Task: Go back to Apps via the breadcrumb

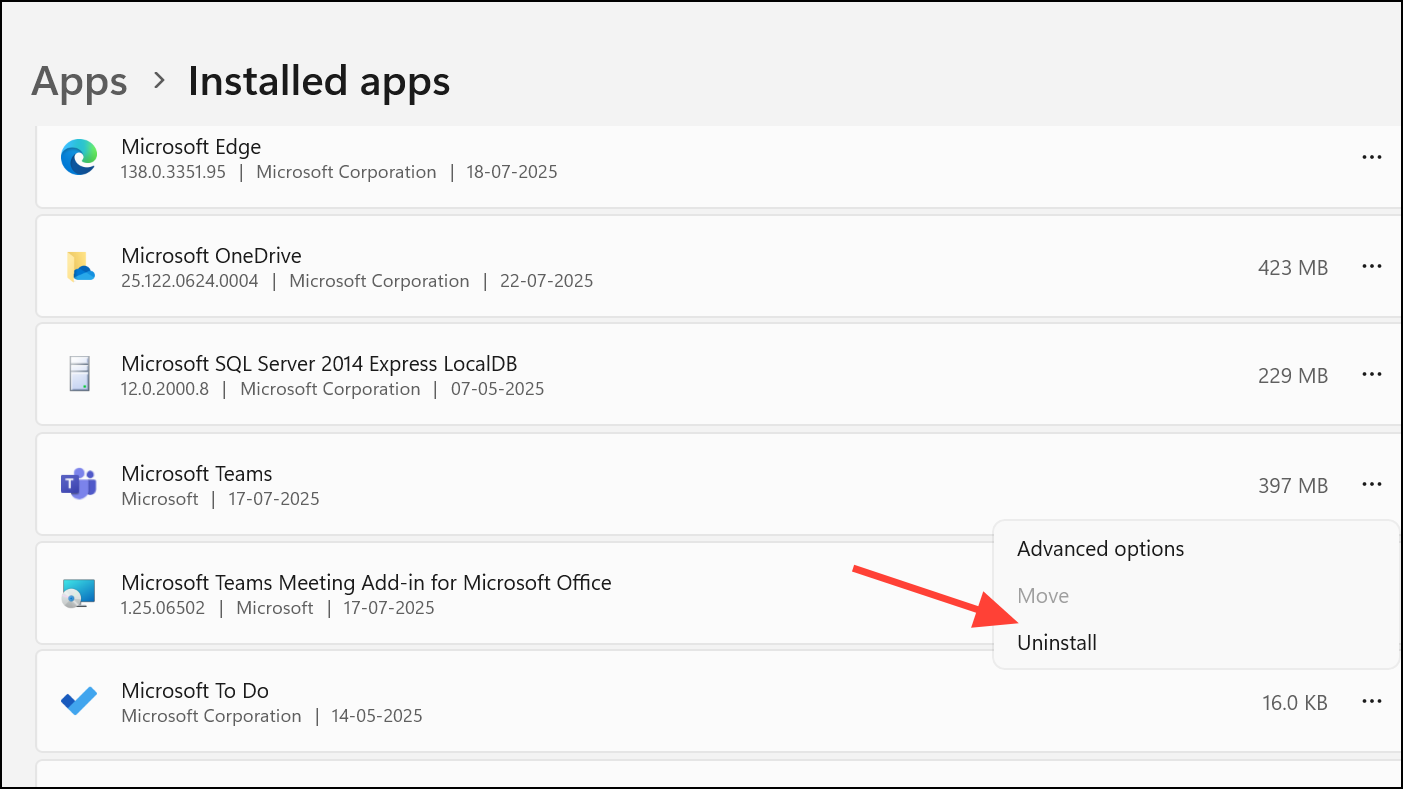Action: tap(79, 81)
